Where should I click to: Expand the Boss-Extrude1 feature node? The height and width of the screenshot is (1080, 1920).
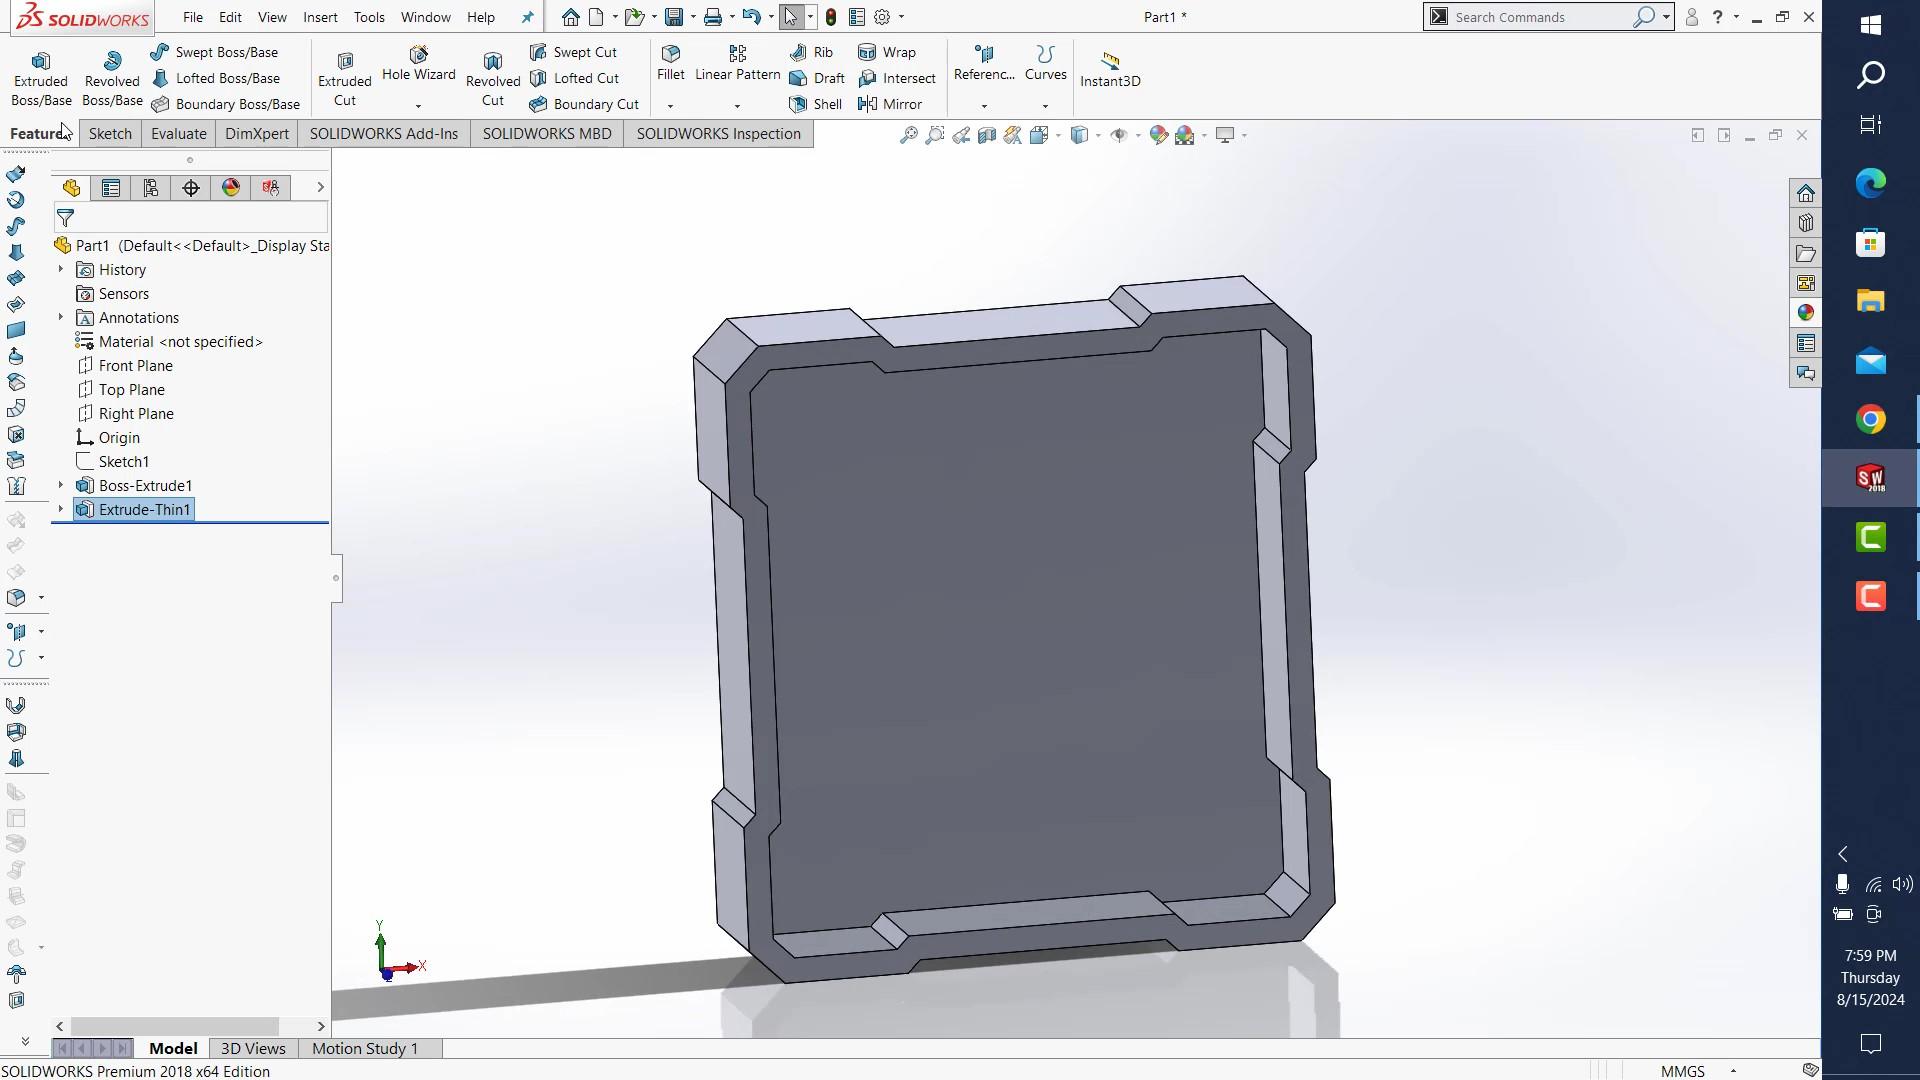pyautogui.click(x=61, y=485)
